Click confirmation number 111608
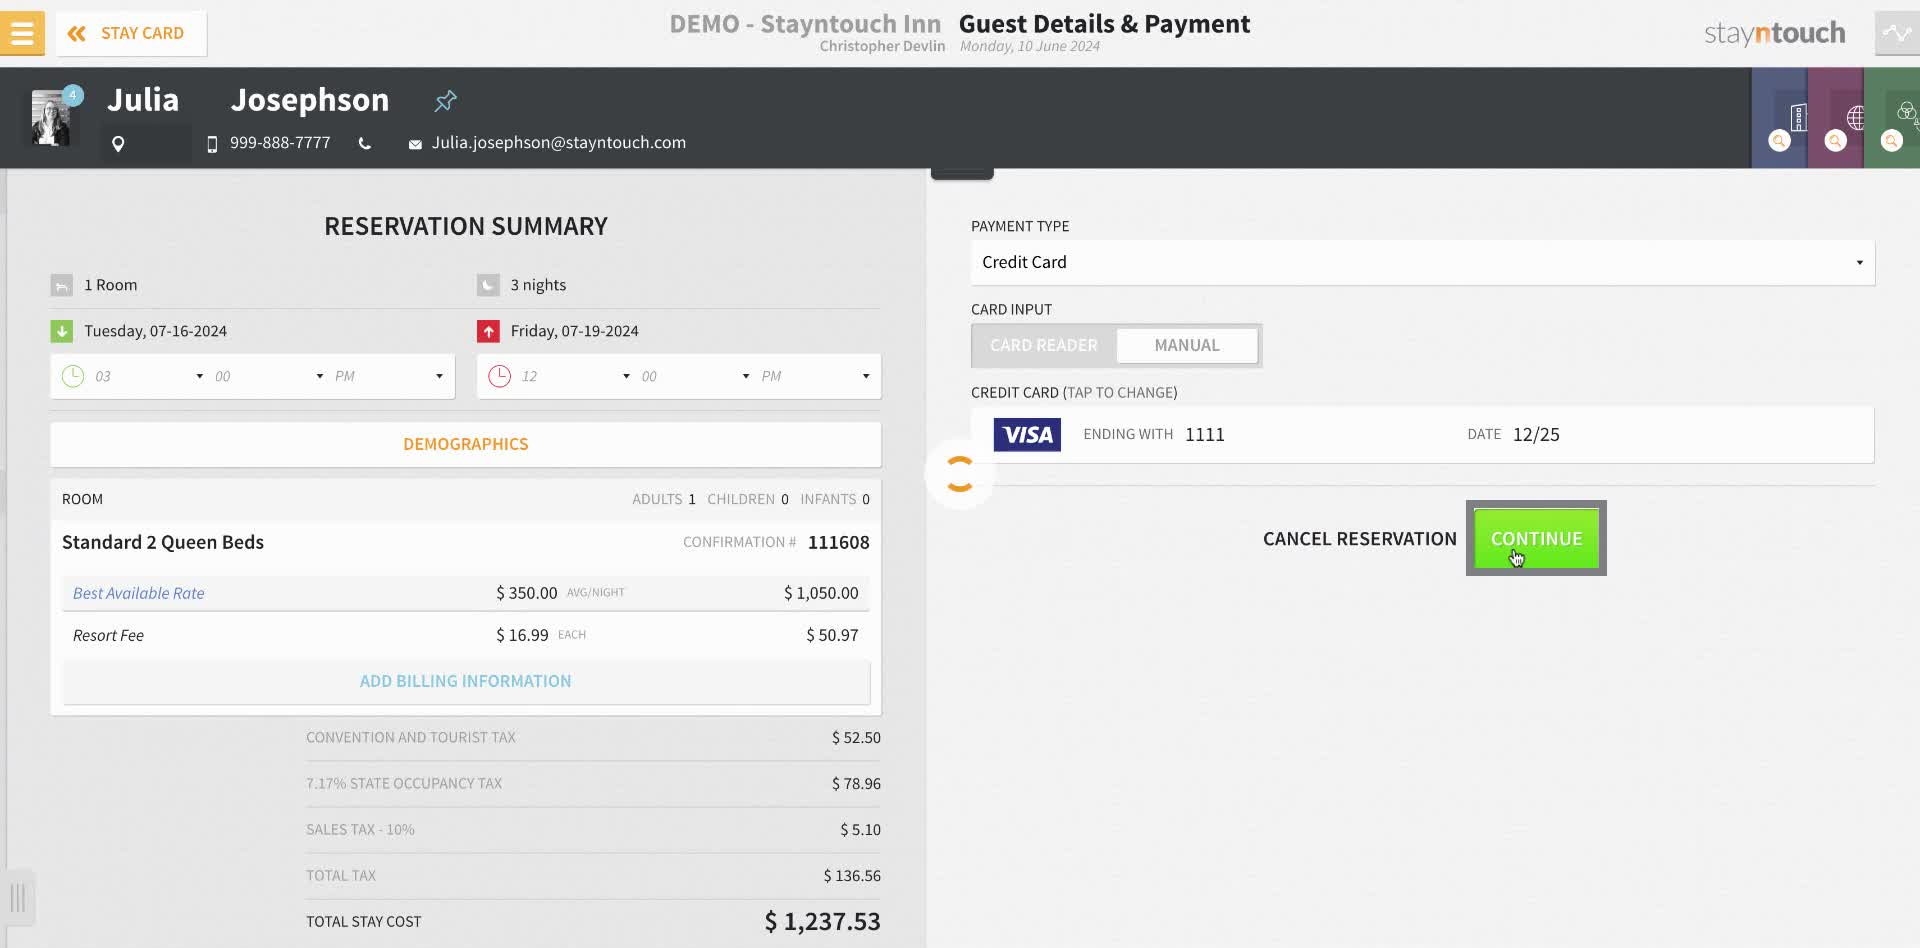1920x948 pixels. coord(838,542)
